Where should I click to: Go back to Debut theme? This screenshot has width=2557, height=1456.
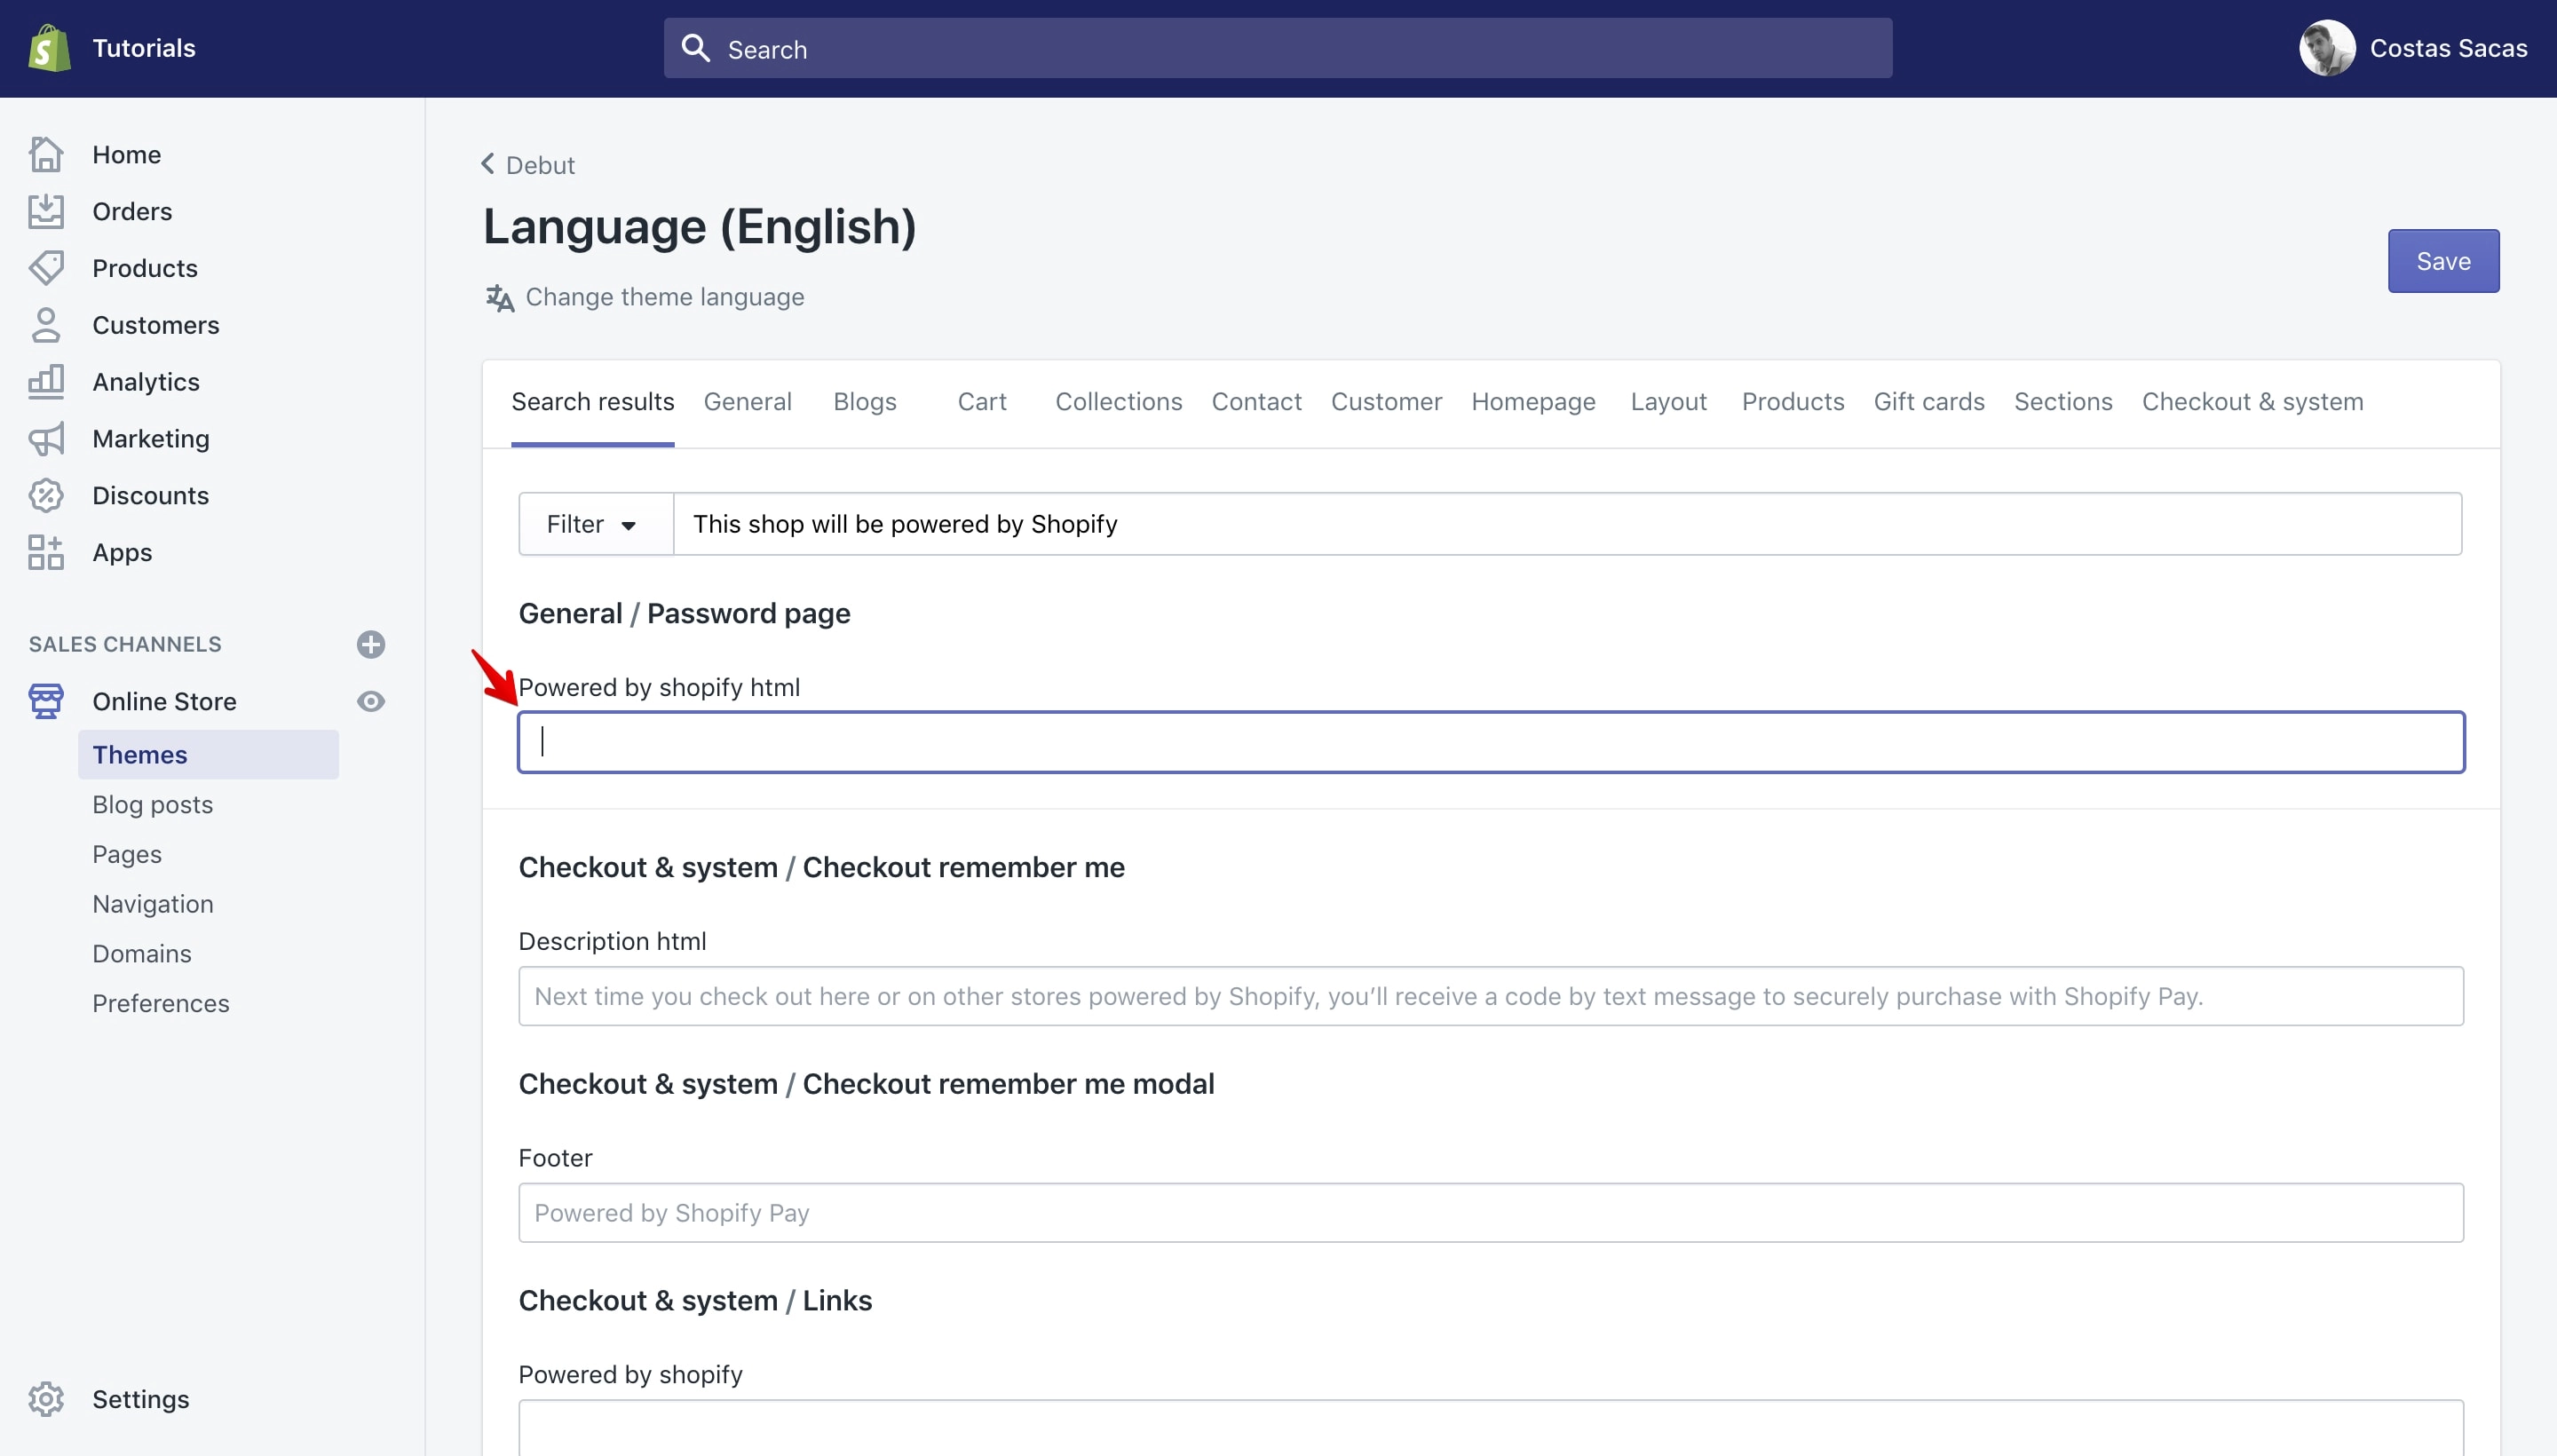pos(528,165)
